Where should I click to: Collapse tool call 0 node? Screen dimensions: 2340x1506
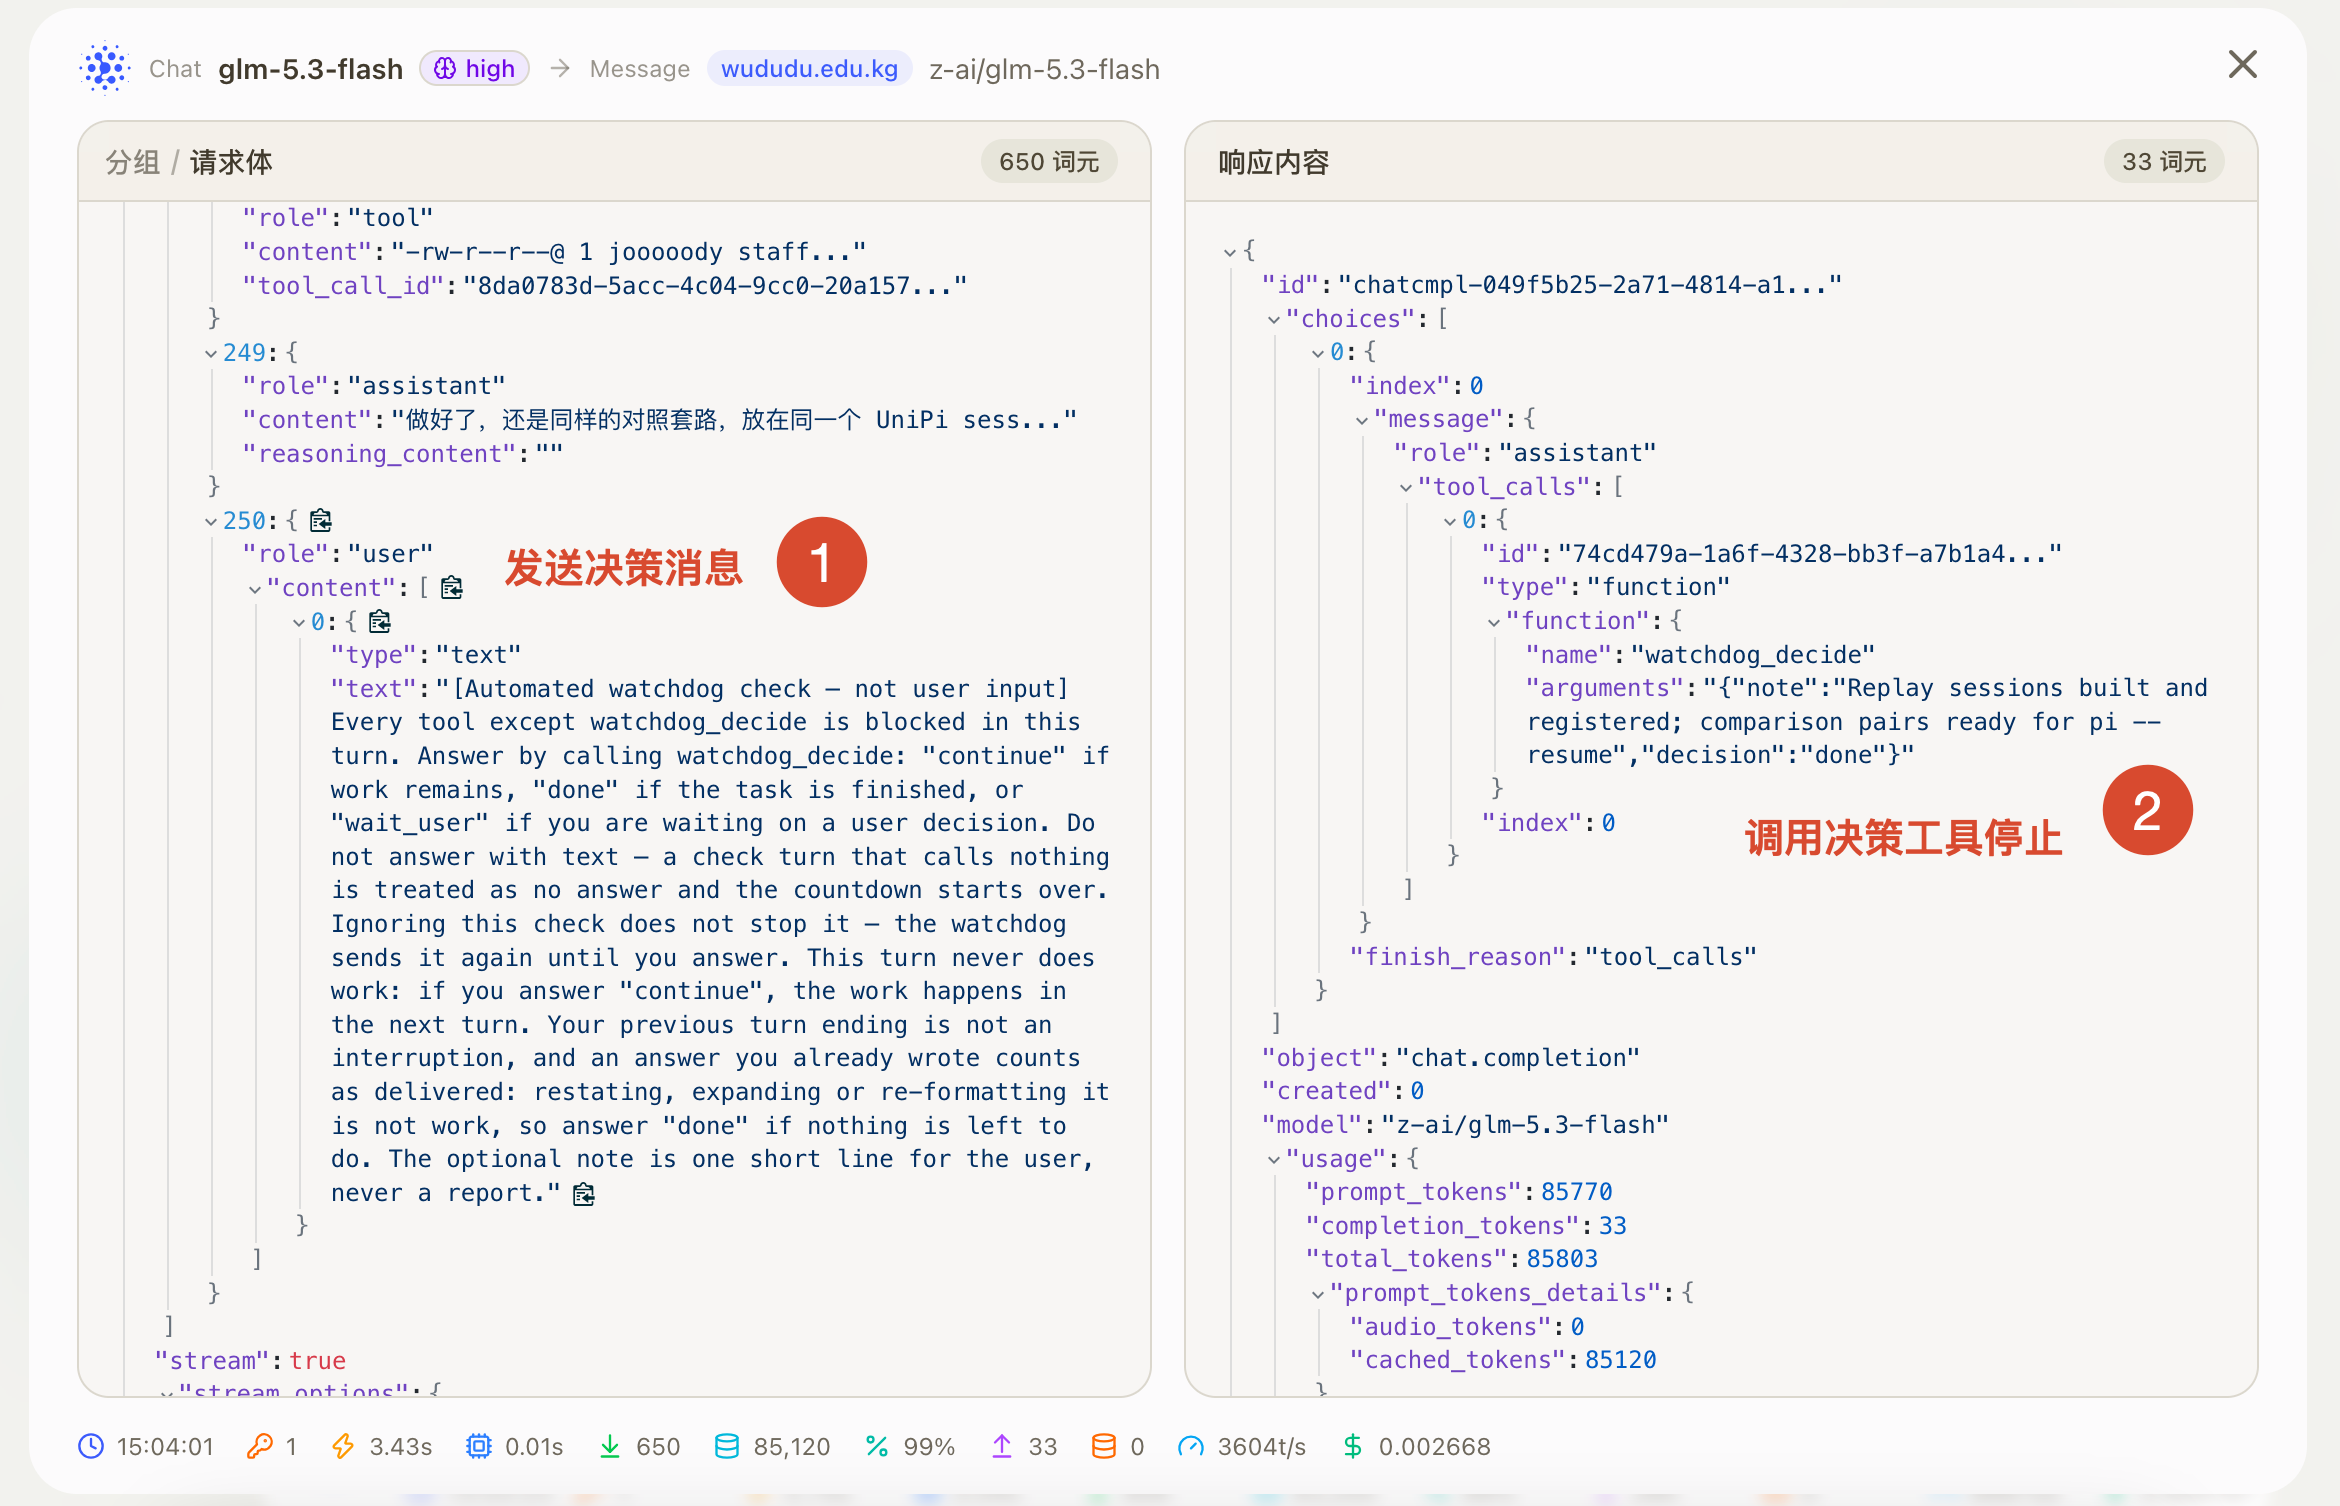coord(1450,520)
